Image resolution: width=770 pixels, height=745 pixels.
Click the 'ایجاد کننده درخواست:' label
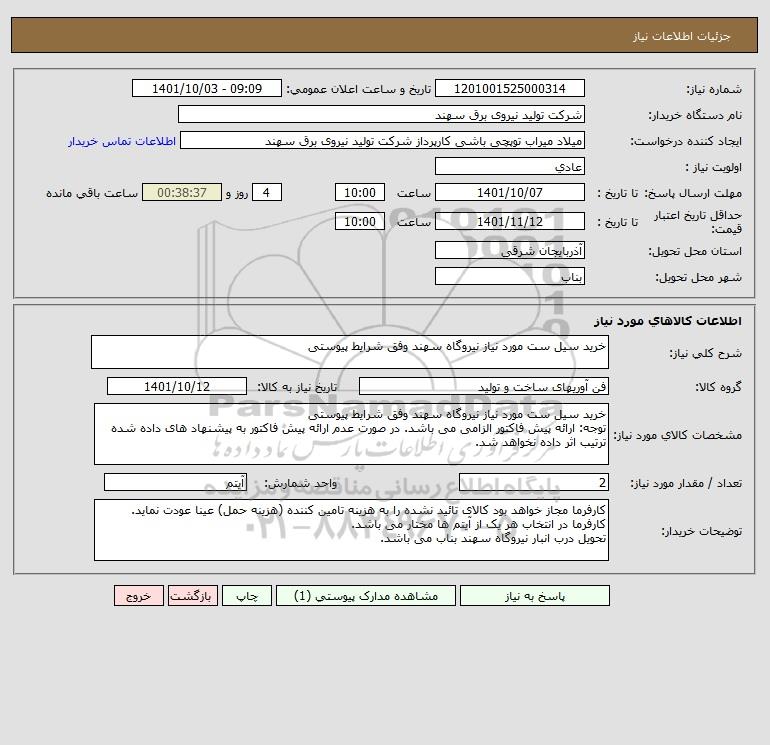[x=686, y=141]
